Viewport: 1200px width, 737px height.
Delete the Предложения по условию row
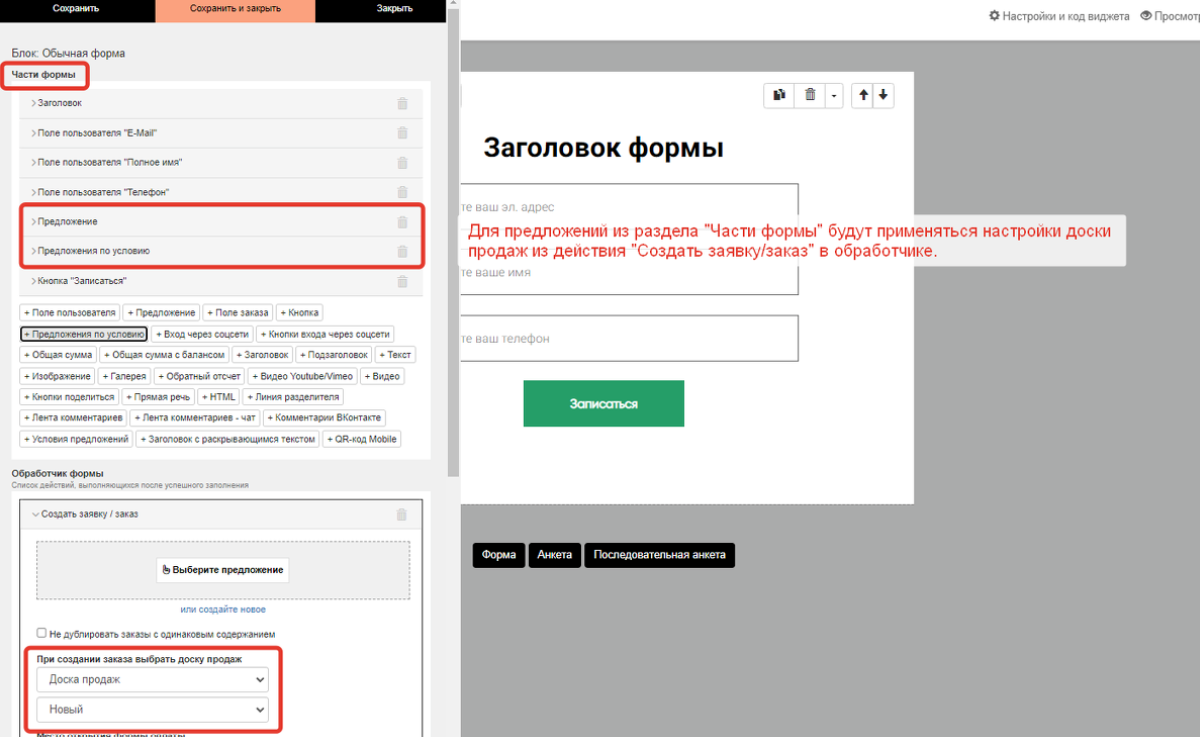pyautogui.click(x=402, y=251)
